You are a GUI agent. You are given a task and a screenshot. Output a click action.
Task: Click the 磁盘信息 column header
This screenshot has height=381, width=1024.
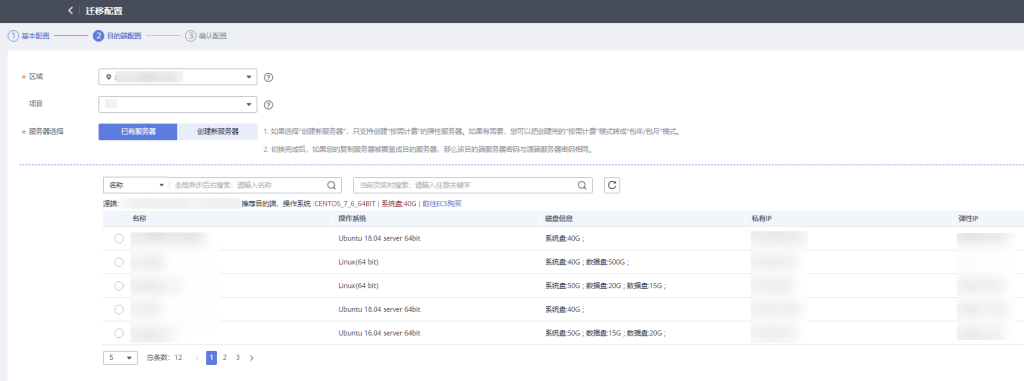click(x=559, y=219)
